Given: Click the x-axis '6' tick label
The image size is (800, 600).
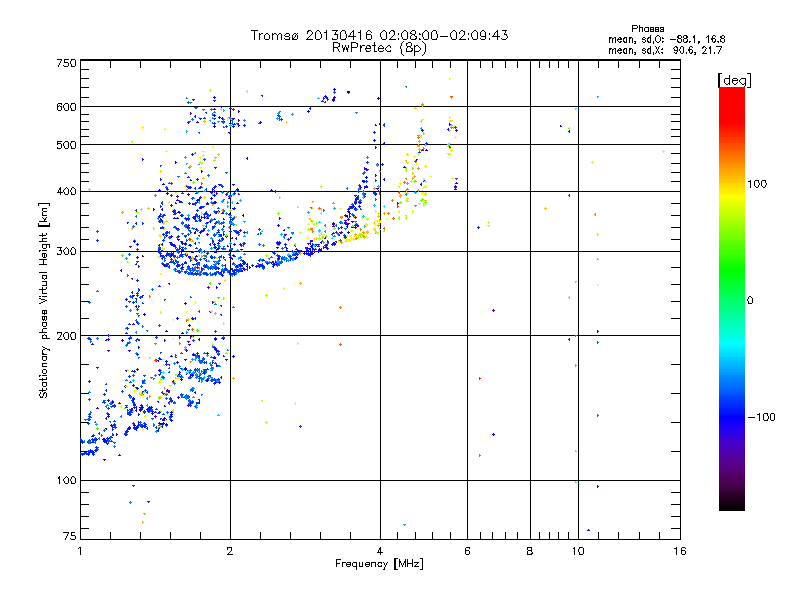Looking at the screenshot, I should pyautogui.click(x=467, y=551).
